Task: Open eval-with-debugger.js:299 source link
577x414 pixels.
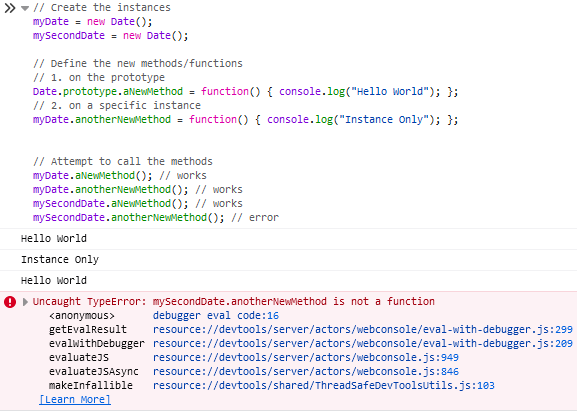Action: [x=362, y=329]
